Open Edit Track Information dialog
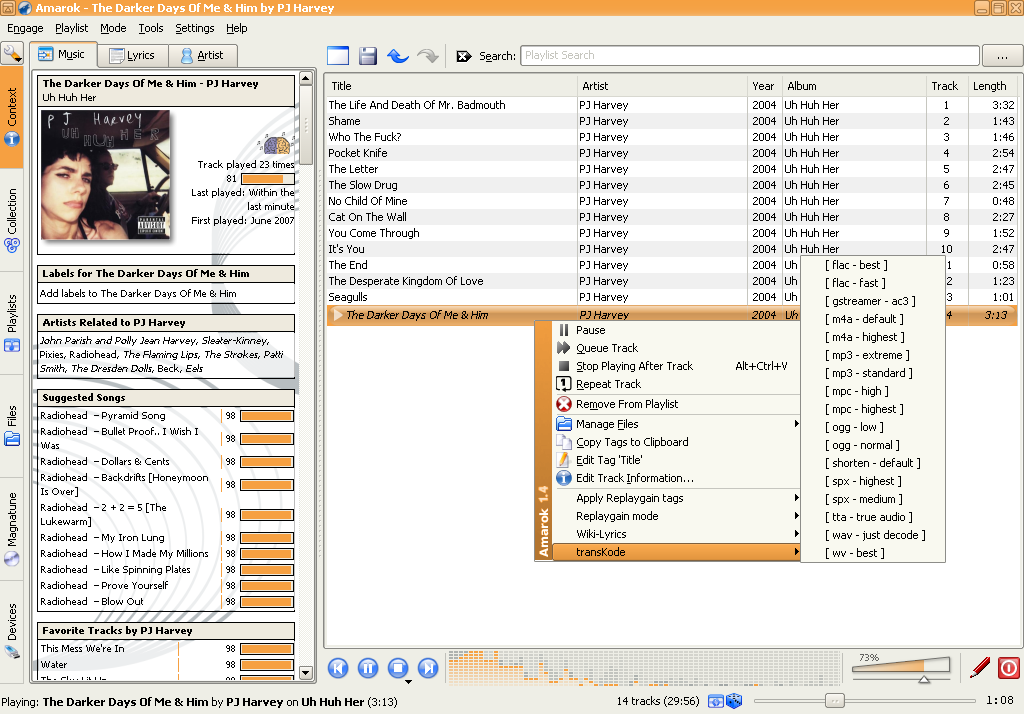 coord(676,478)
